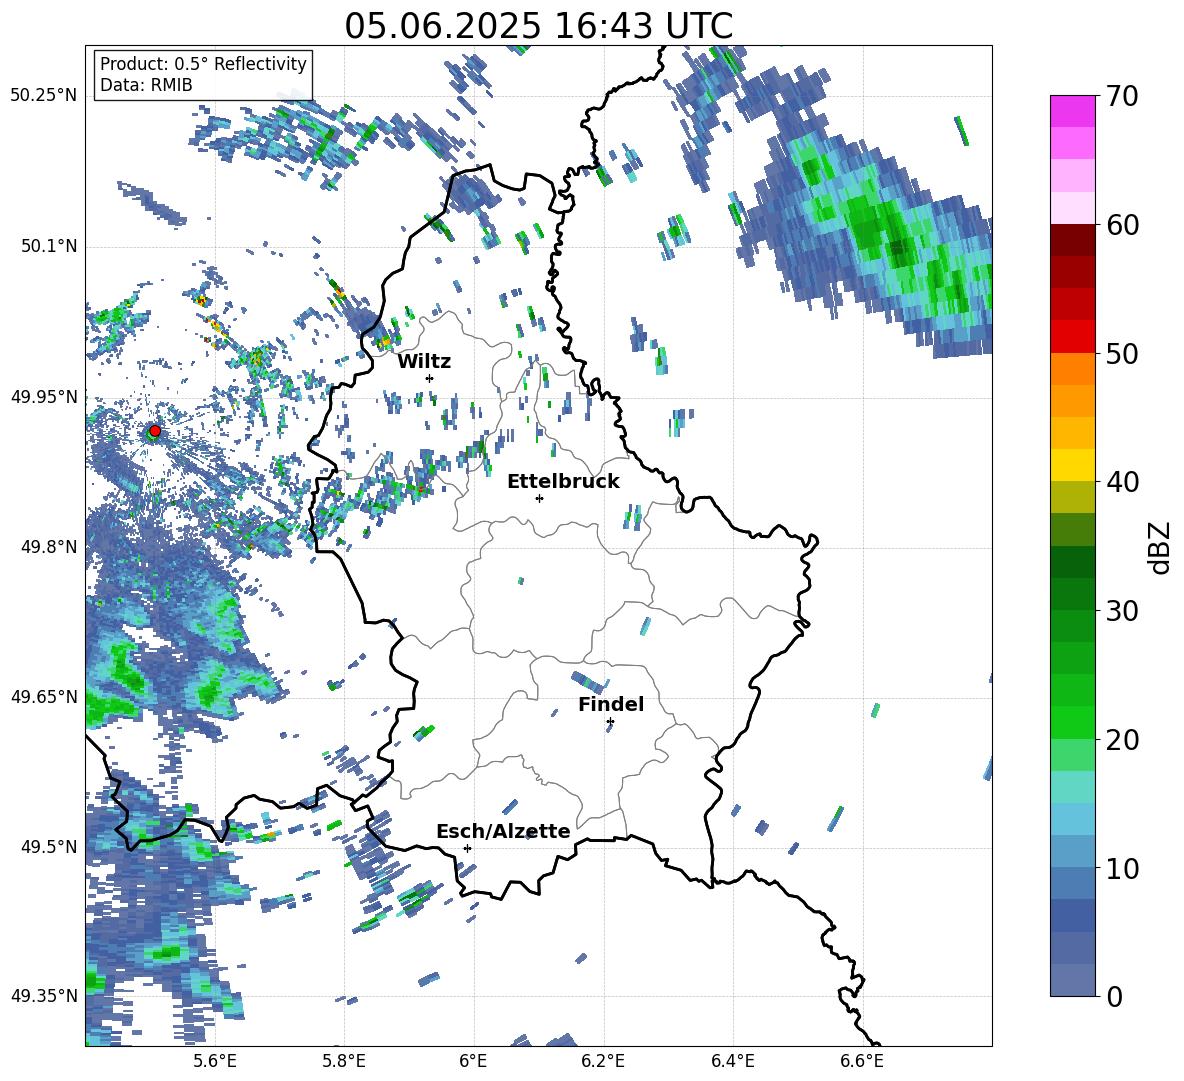Click the 50.25°N latitude label
This screenshot has width=1184, height=1081.
(44, 96)
